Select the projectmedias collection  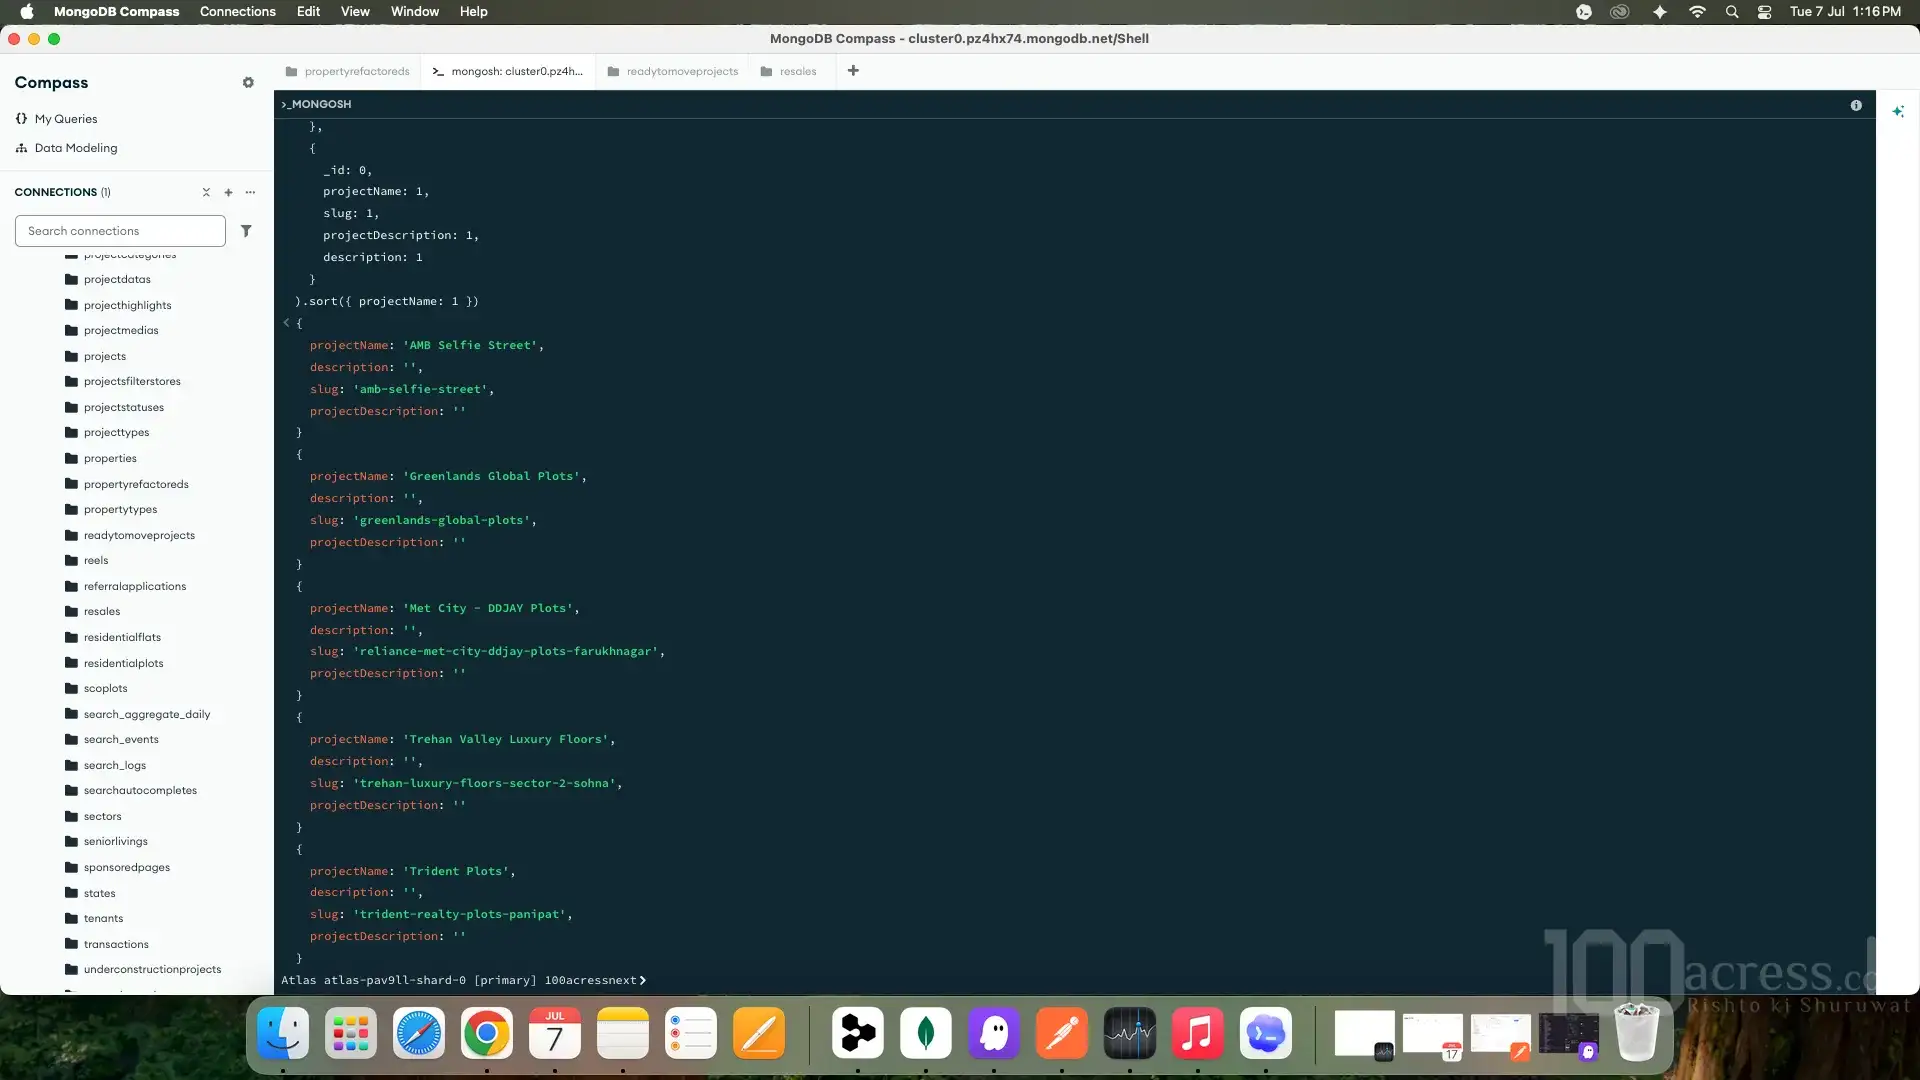121,330
